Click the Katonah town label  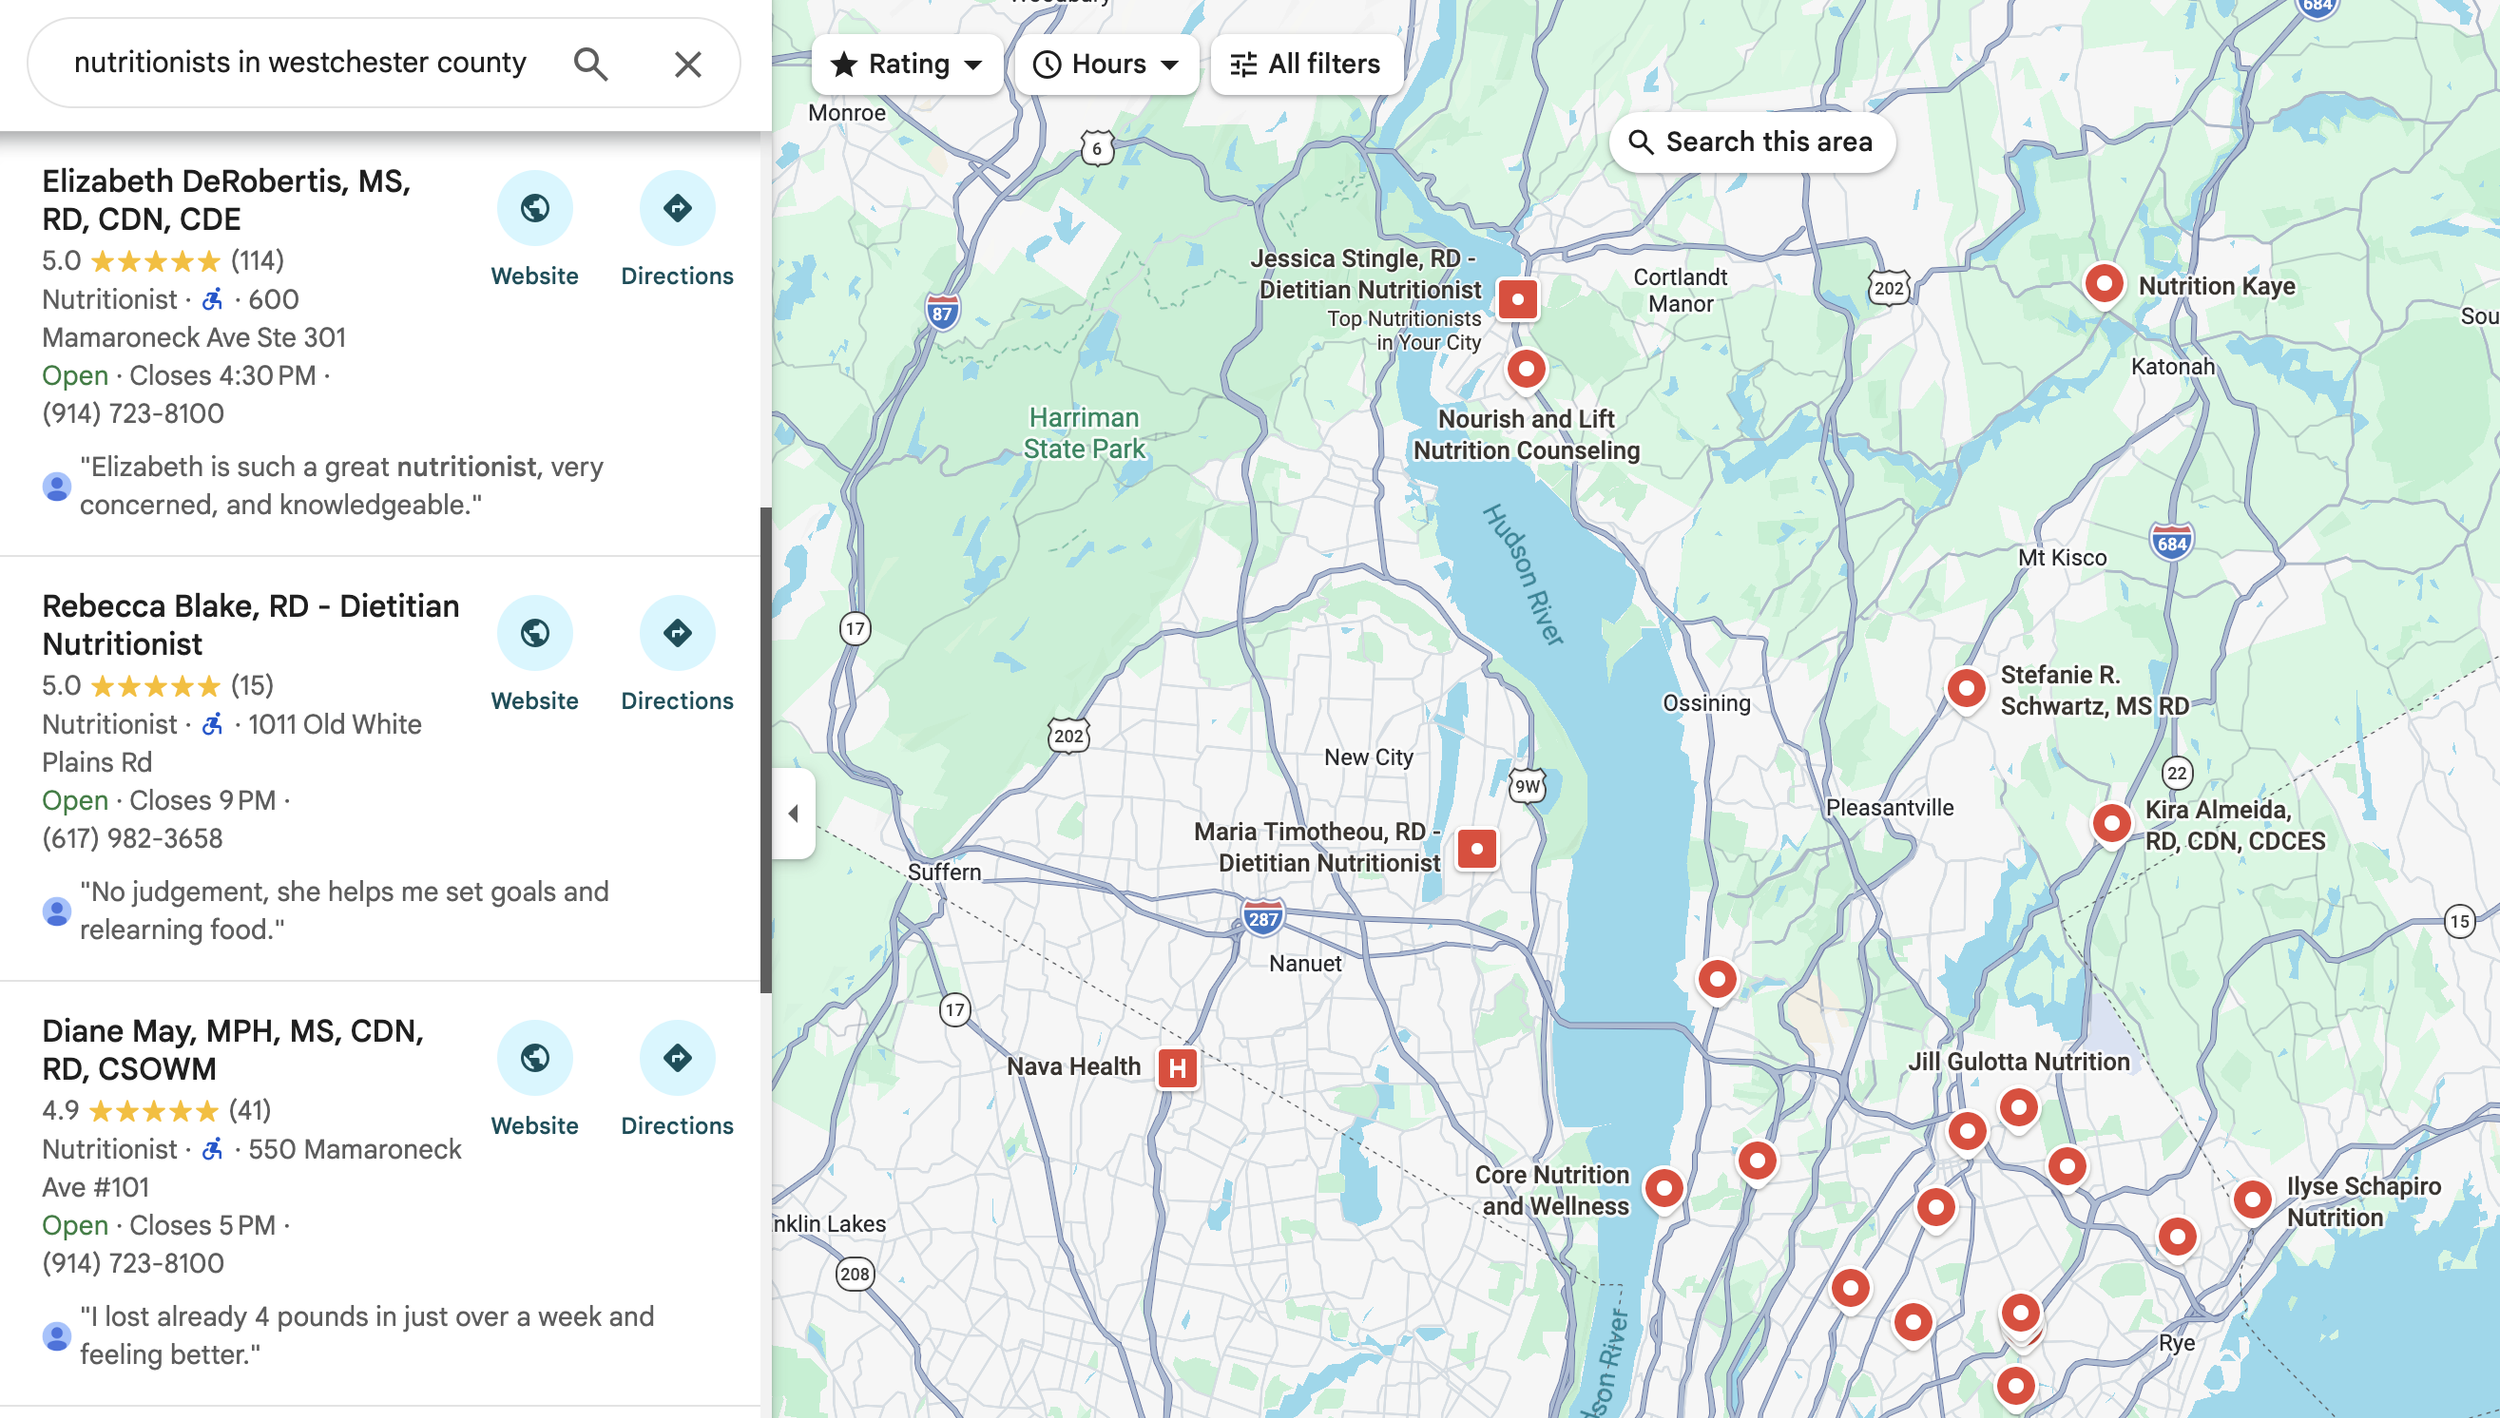2172,367
